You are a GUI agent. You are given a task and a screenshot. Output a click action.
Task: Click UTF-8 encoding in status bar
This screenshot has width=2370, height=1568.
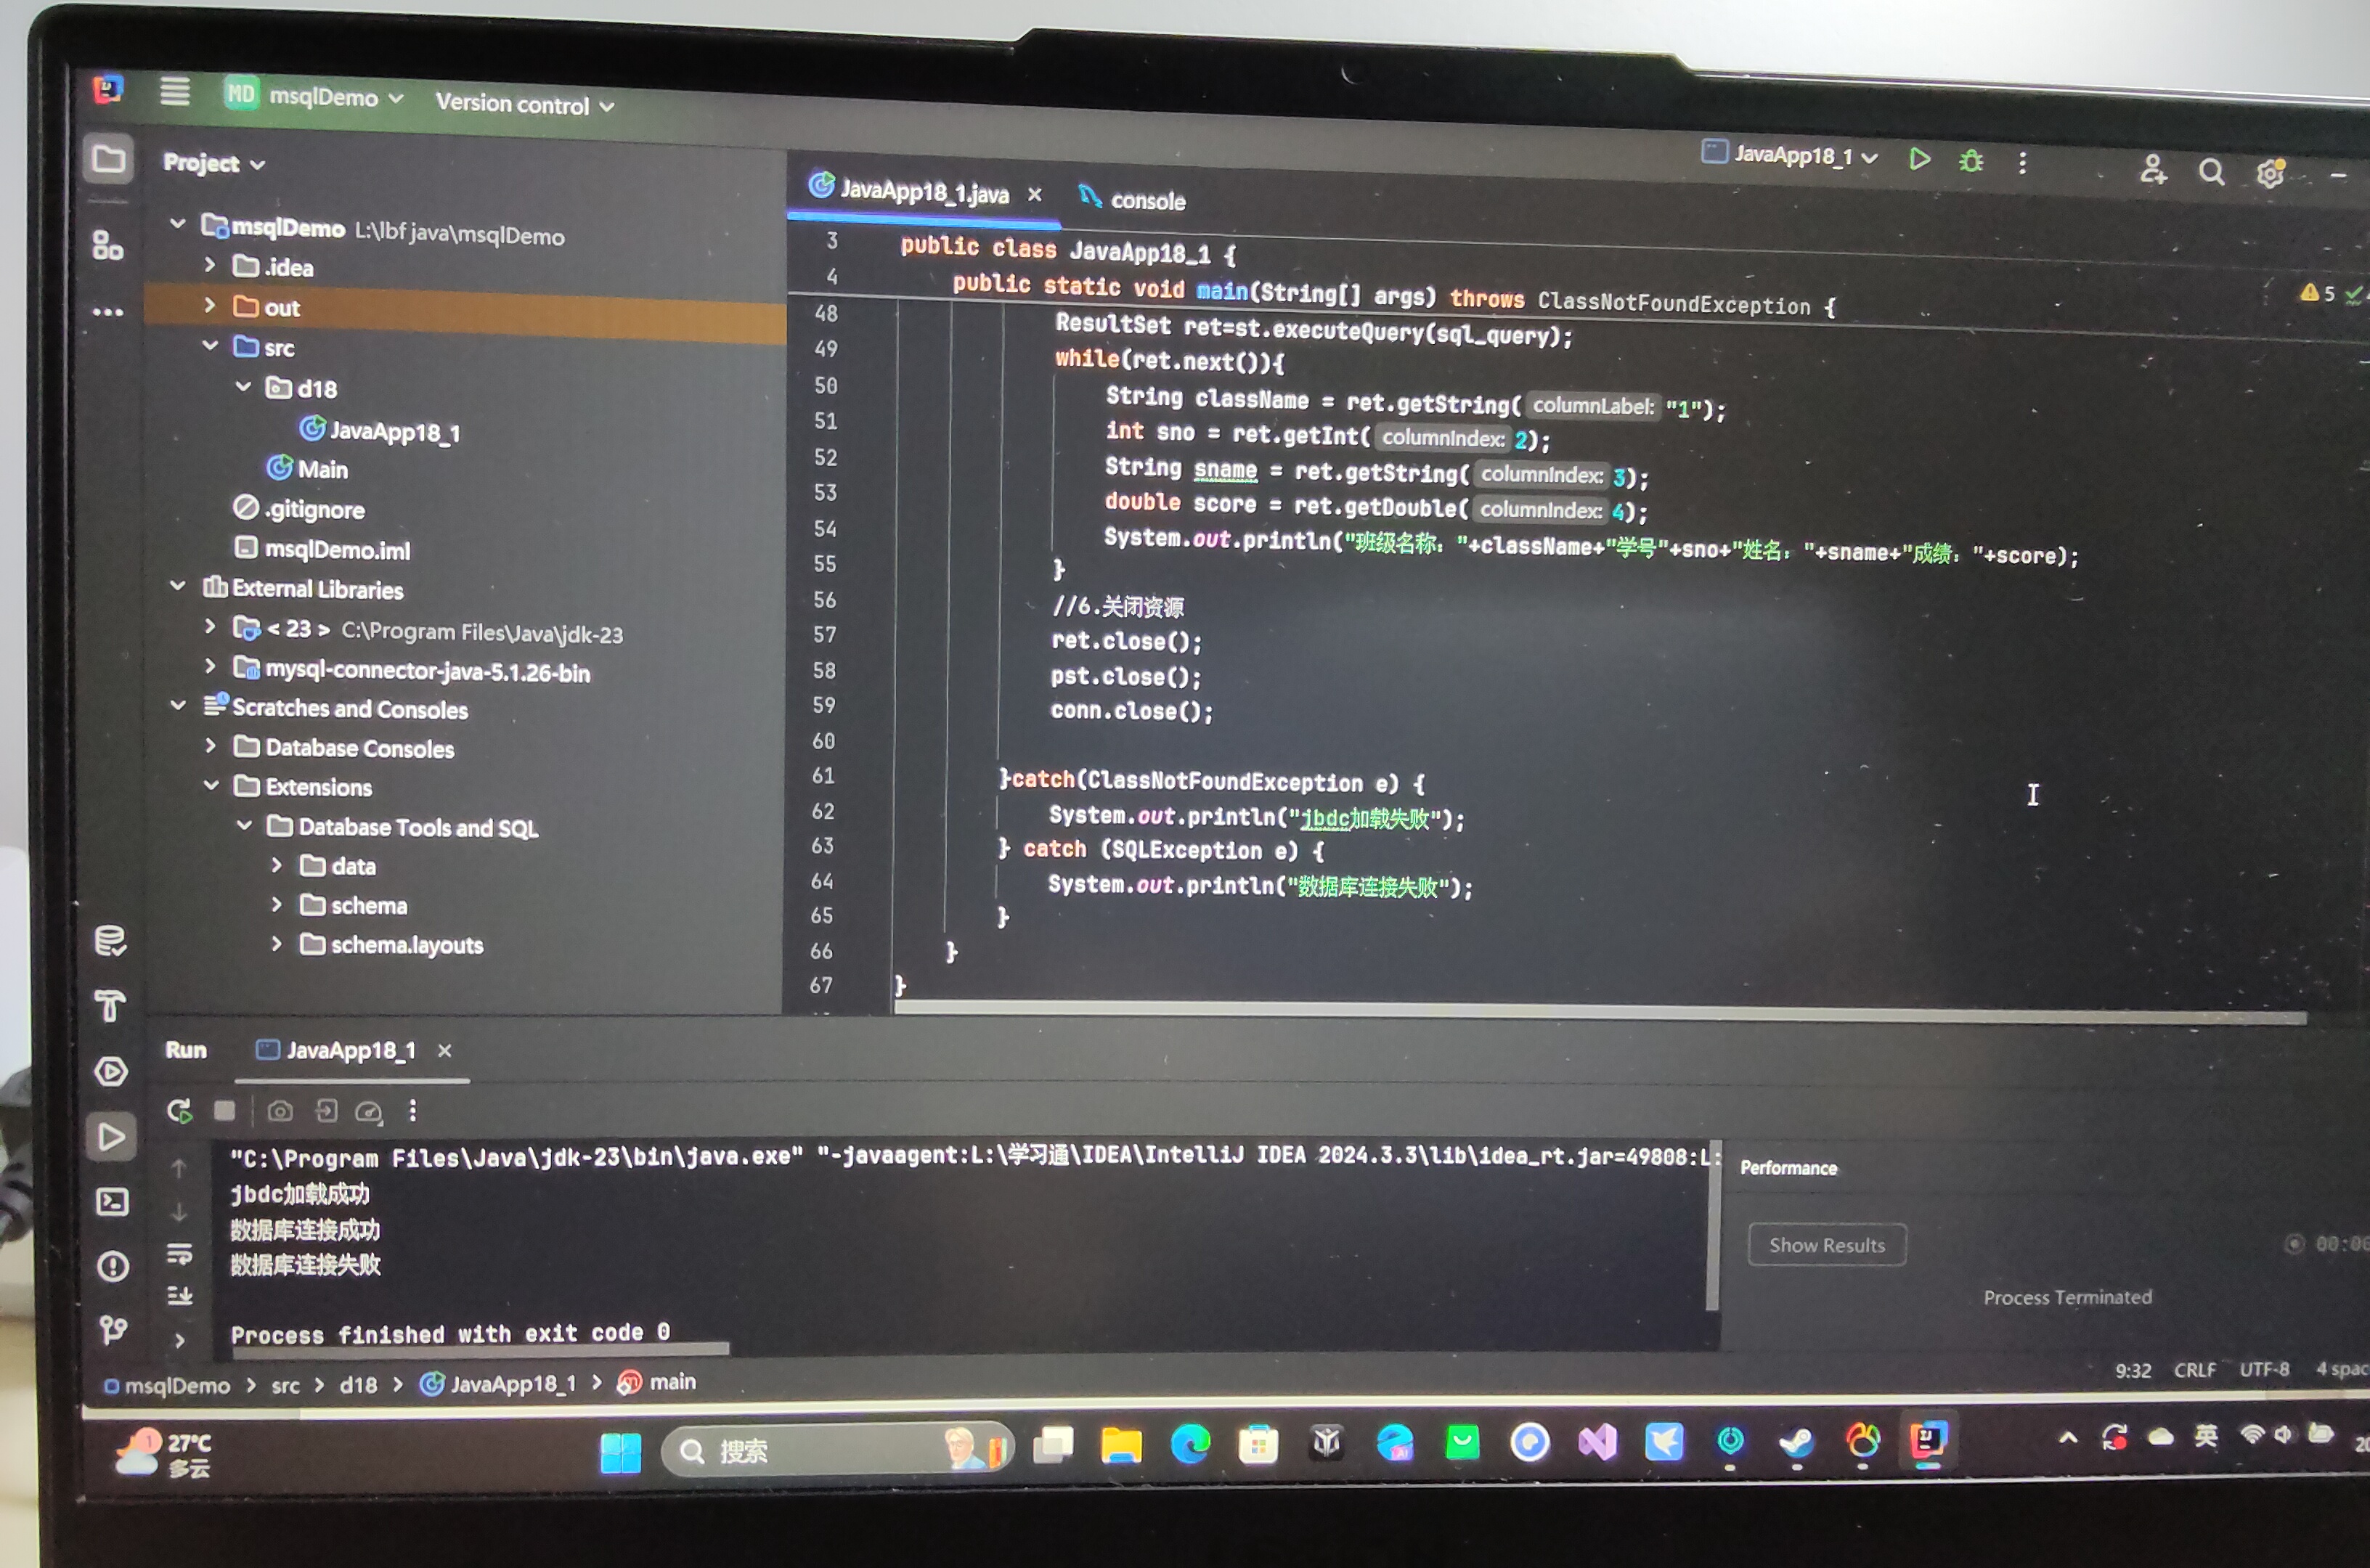click(2263, 1369)
